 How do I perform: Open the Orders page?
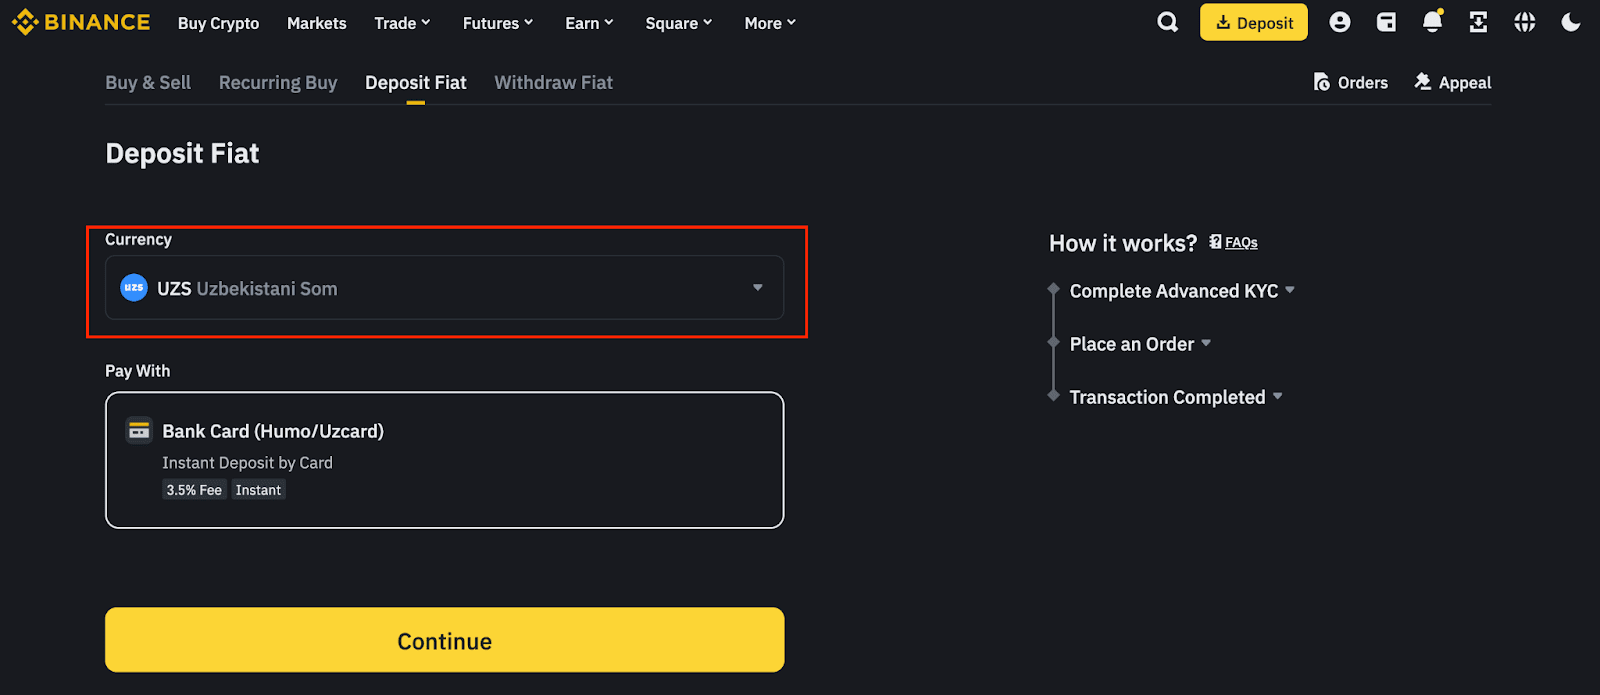click(1351, 83)
